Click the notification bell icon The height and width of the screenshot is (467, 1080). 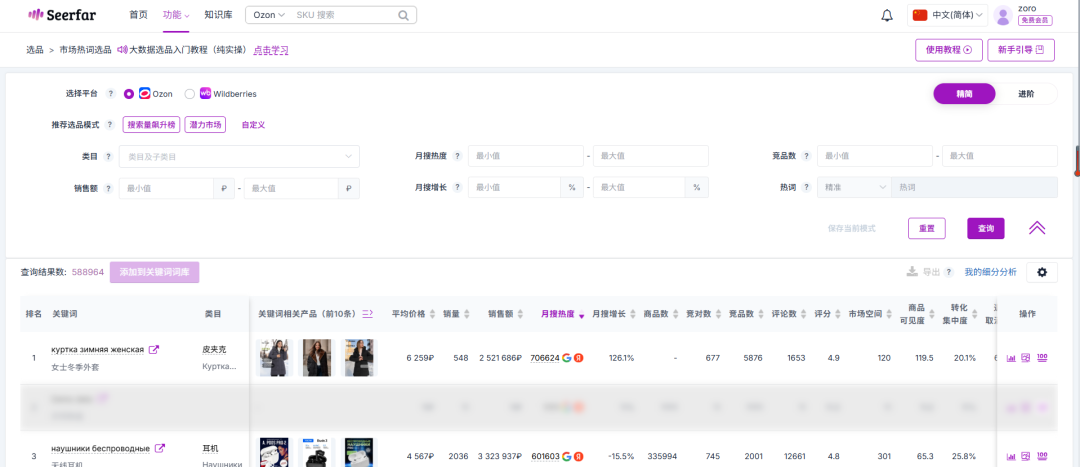click(x=886, y=15)
